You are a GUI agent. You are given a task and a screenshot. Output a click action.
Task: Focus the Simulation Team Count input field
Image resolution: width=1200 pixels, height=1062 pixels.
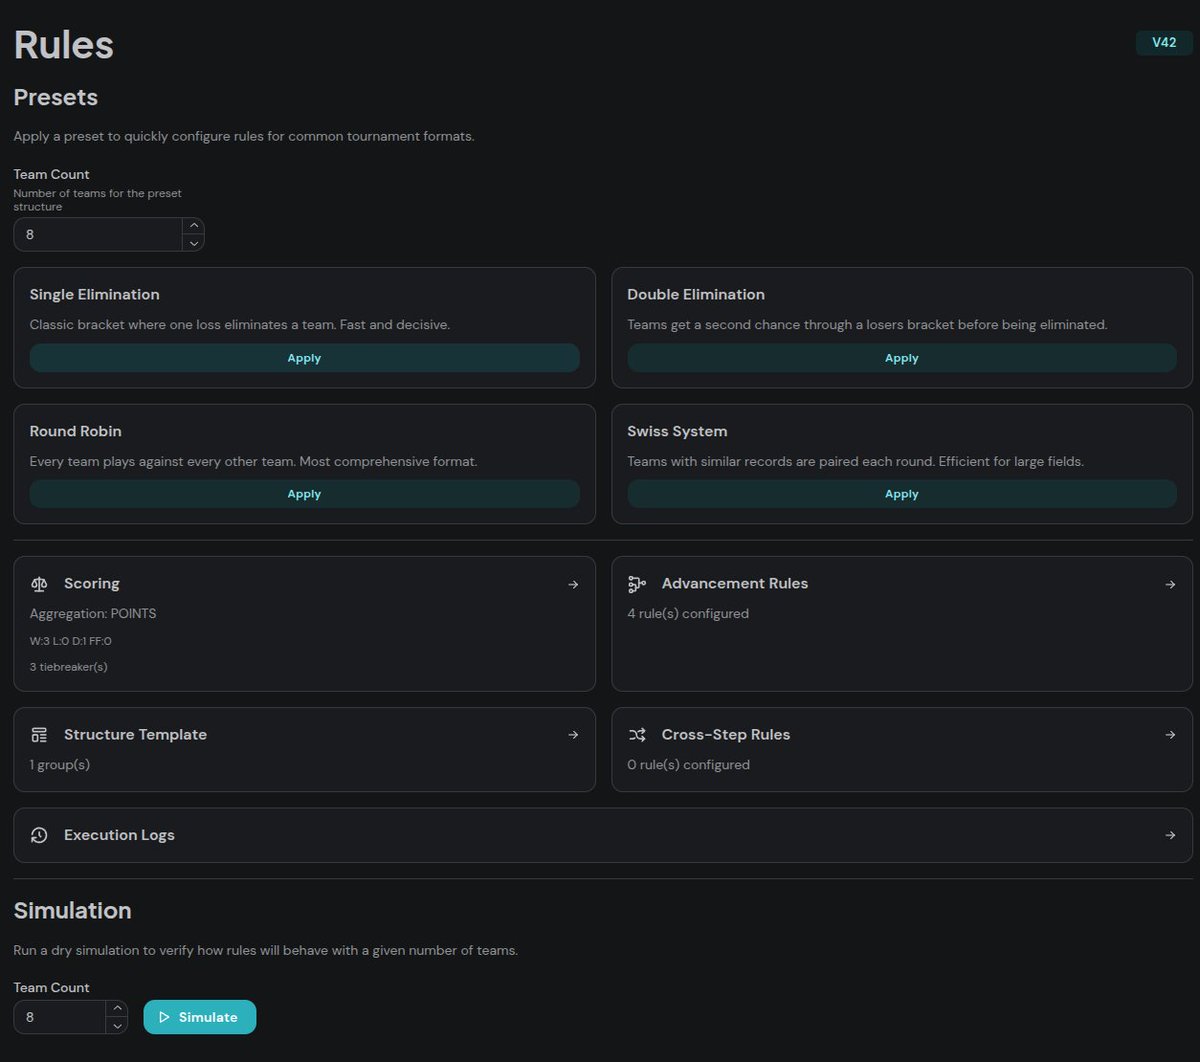(x=60, y=1017)
